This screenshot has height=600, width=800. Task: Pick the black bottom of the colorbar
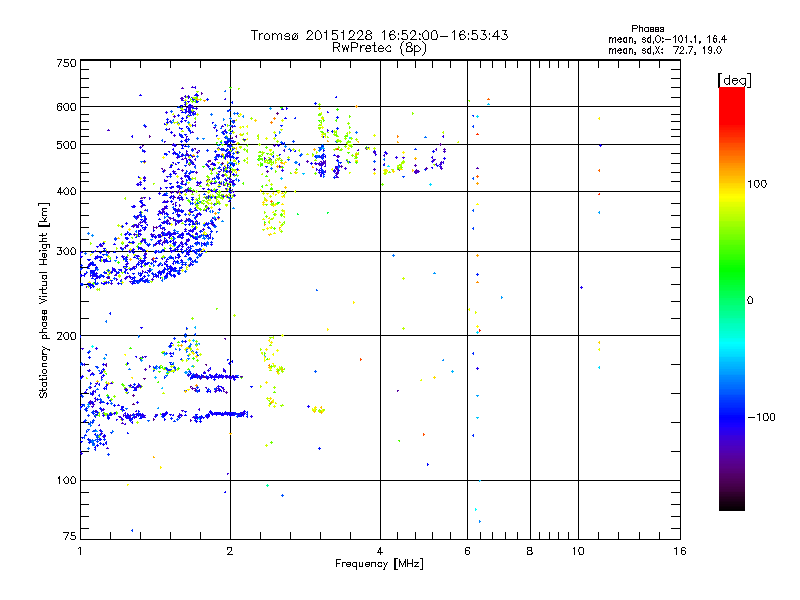pos(732,505)
